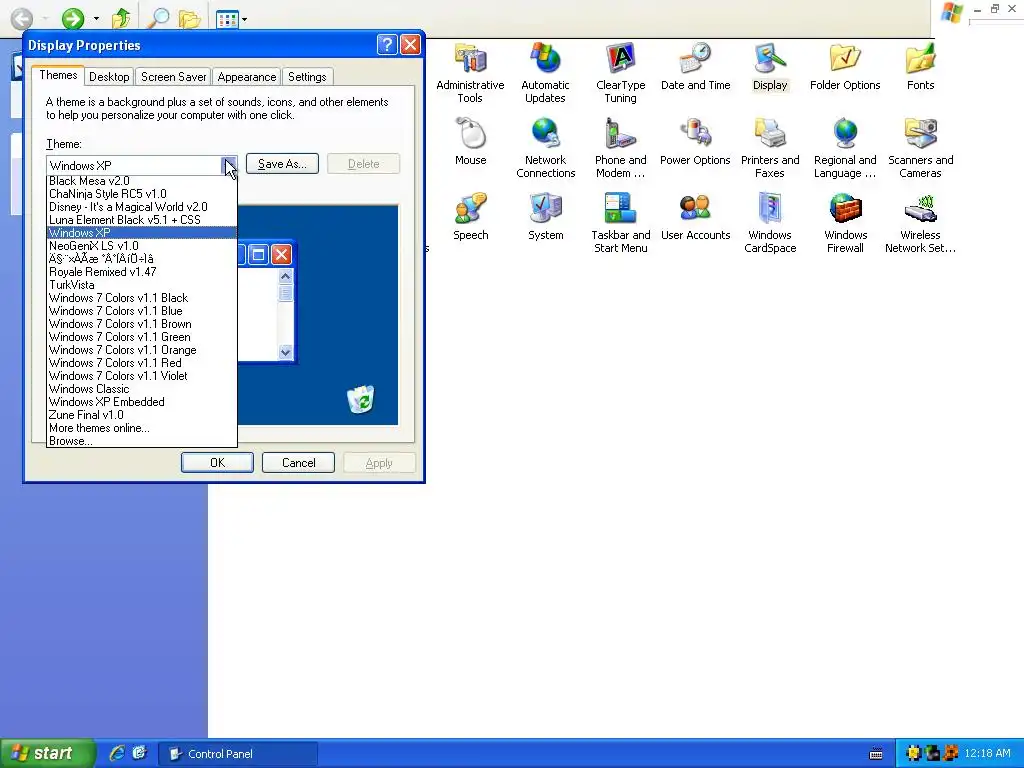Click Cancel in Display Properties
1024x768 pixels.
click(298, 462)
